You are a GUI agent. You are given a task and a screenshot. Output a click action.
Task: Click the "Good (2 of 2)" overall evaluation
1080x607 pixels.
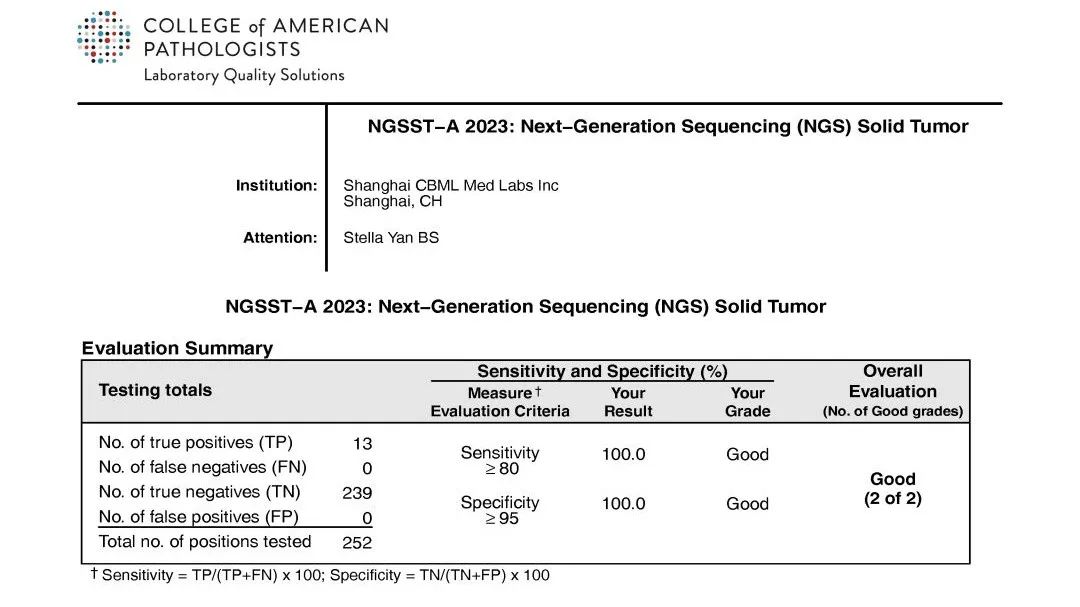[892, 488]
